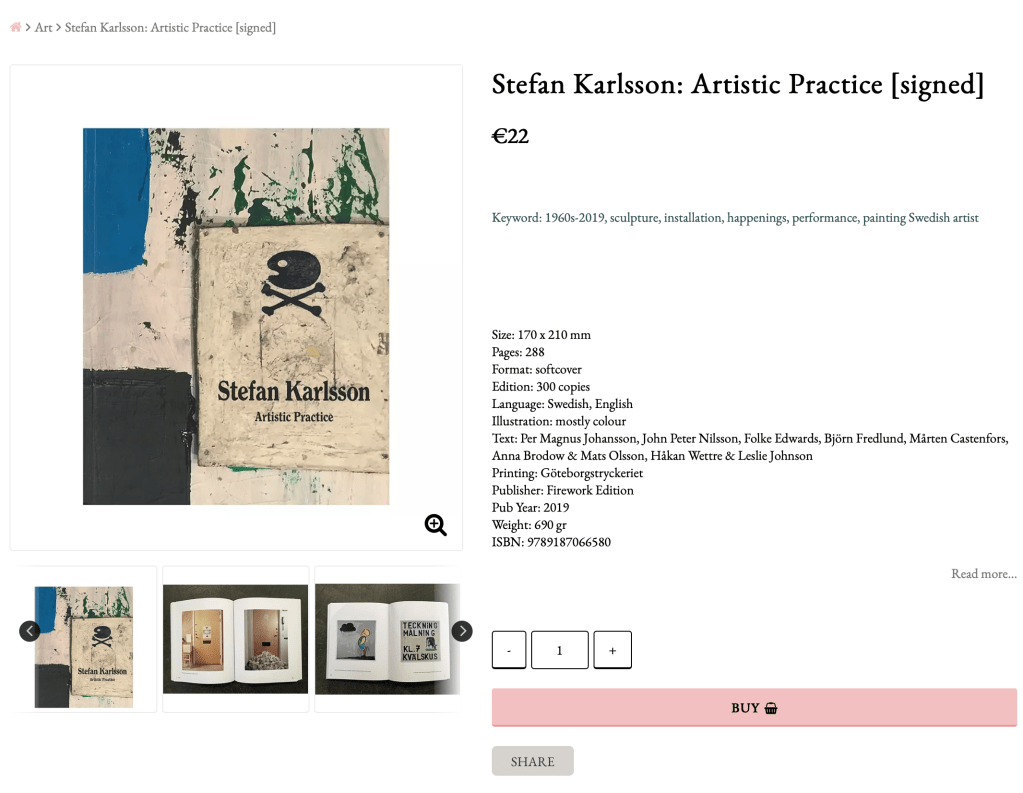The width and height of the screenshot is (1023, 793).
Task: Click the home icon in breadcrumb
Action: tap(16, 27)
